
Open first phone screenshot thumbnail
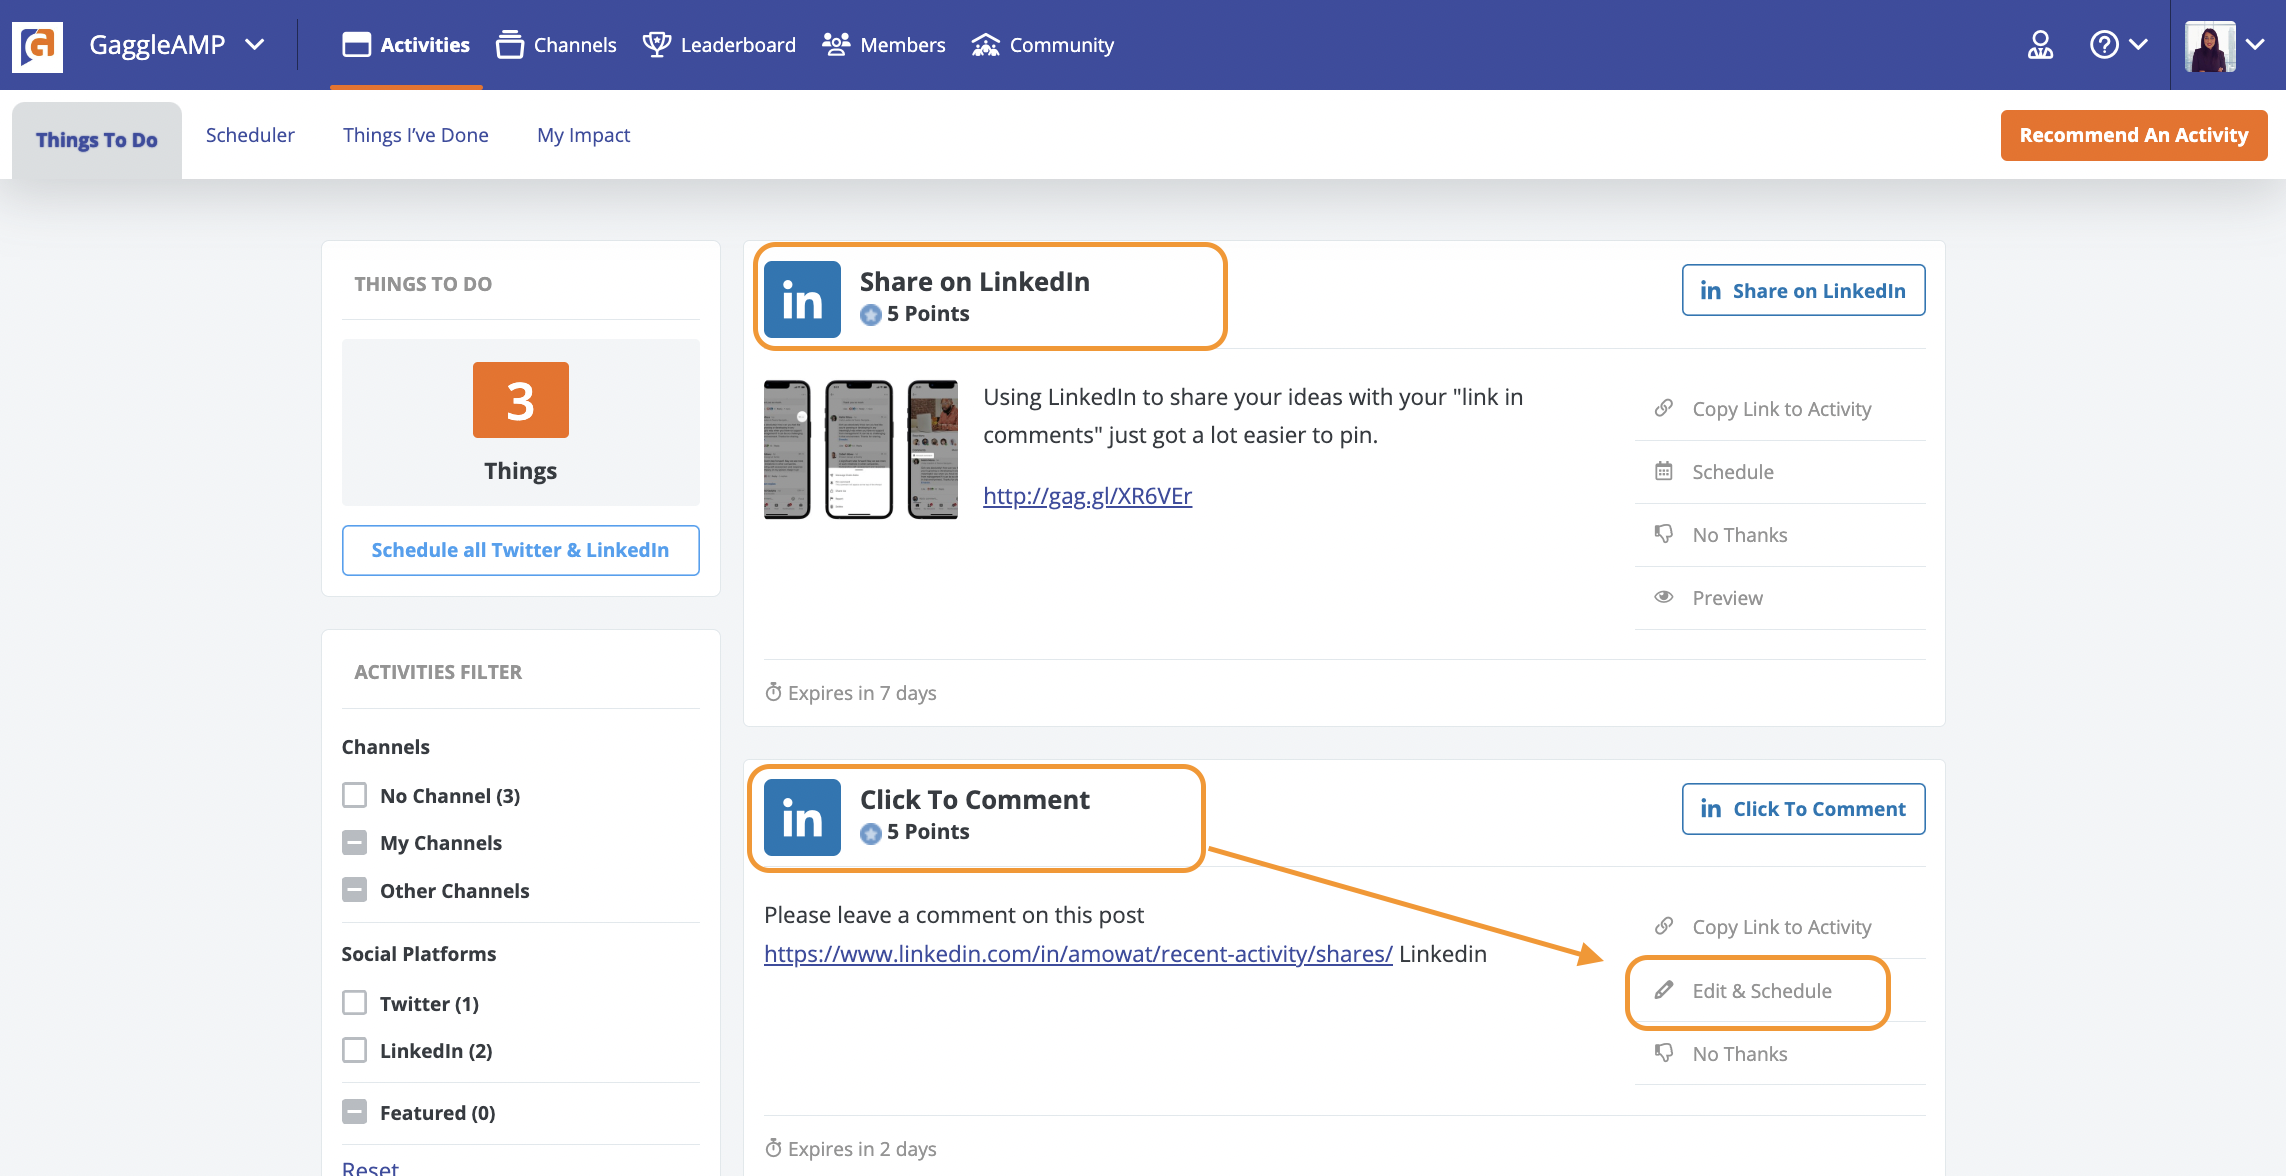[787, 449]
